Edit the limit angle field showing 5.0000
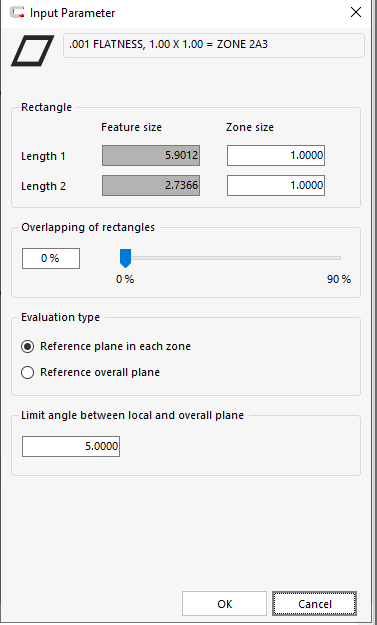This screenshot has height=625, width=377. click(71, 446)
